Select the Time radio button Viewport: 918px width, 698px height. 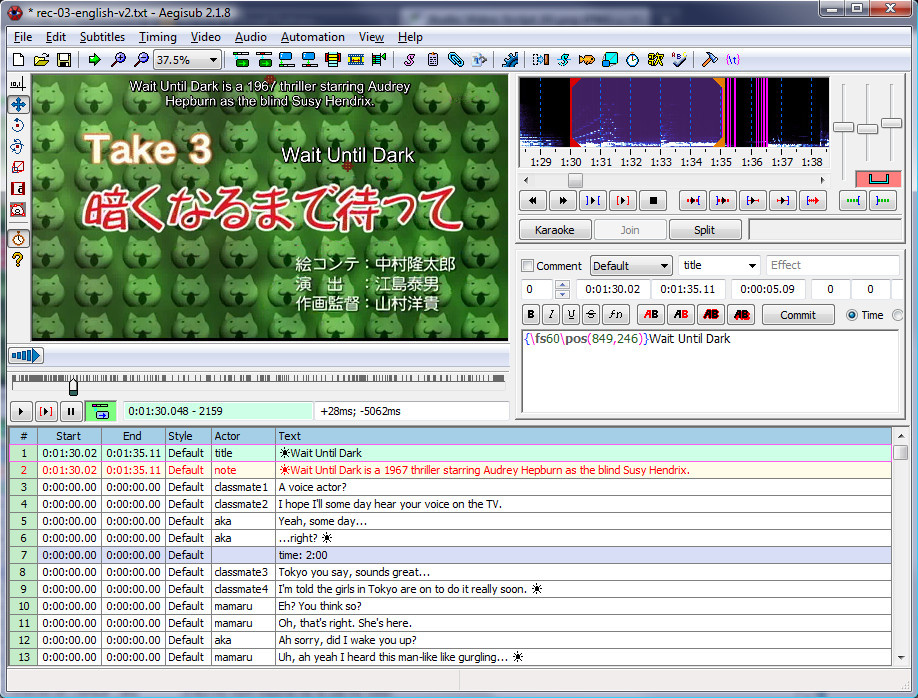(852, 315)
